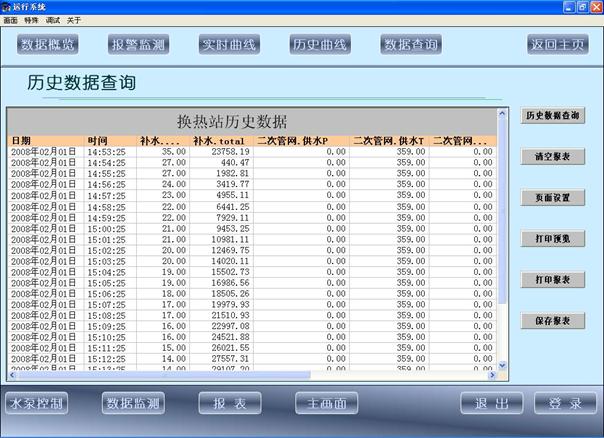Viewport: 604px width, 438px height.
Task: Open 水泵控制 pump control
Action: 36,404
